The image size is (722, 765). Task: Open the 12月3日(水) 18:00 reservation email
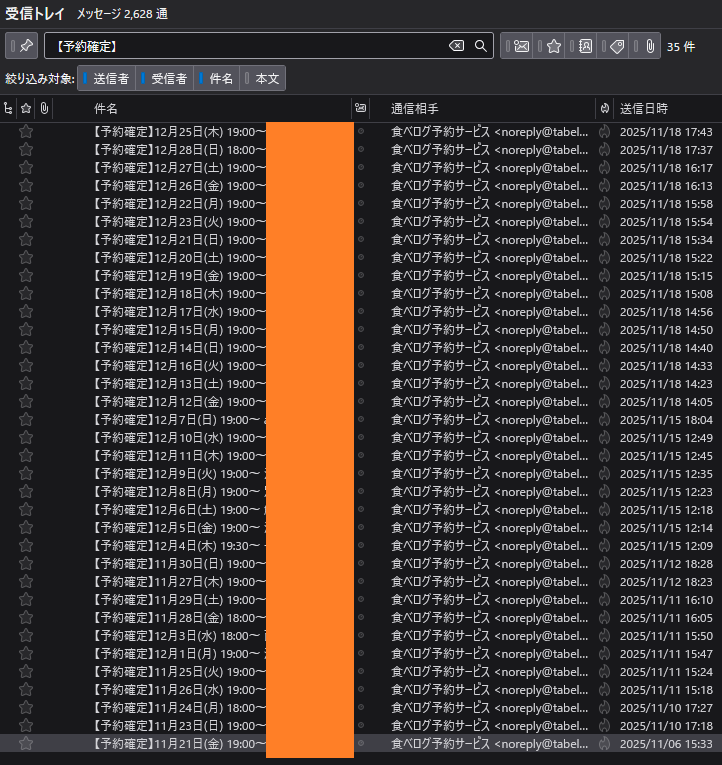point(180,636)
